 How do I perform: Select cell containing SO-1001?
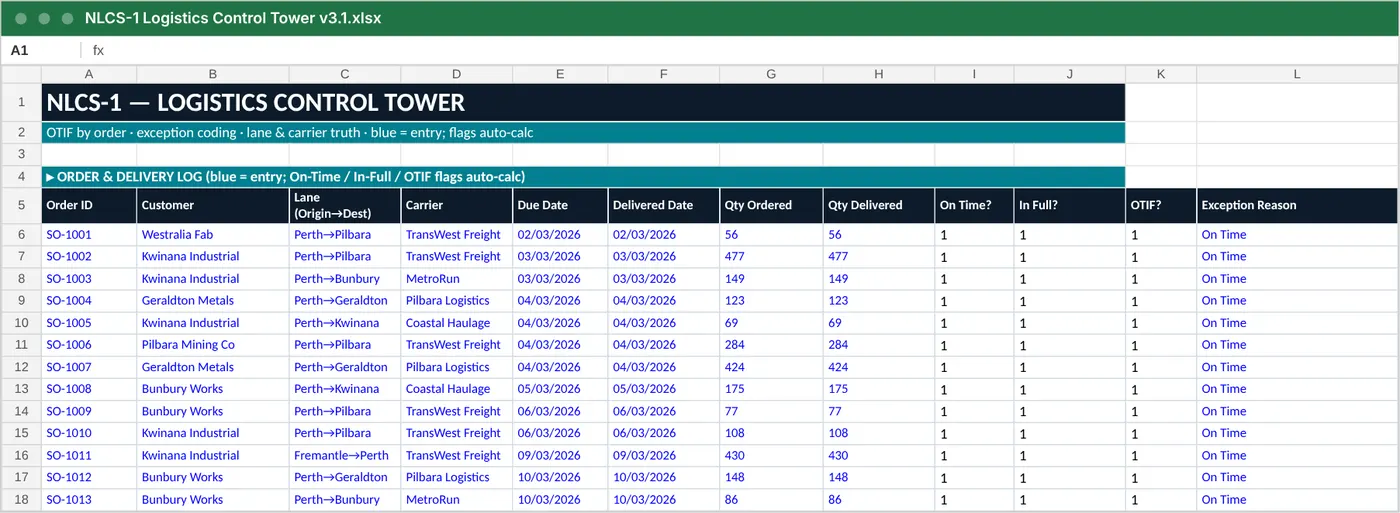[89, 234]
